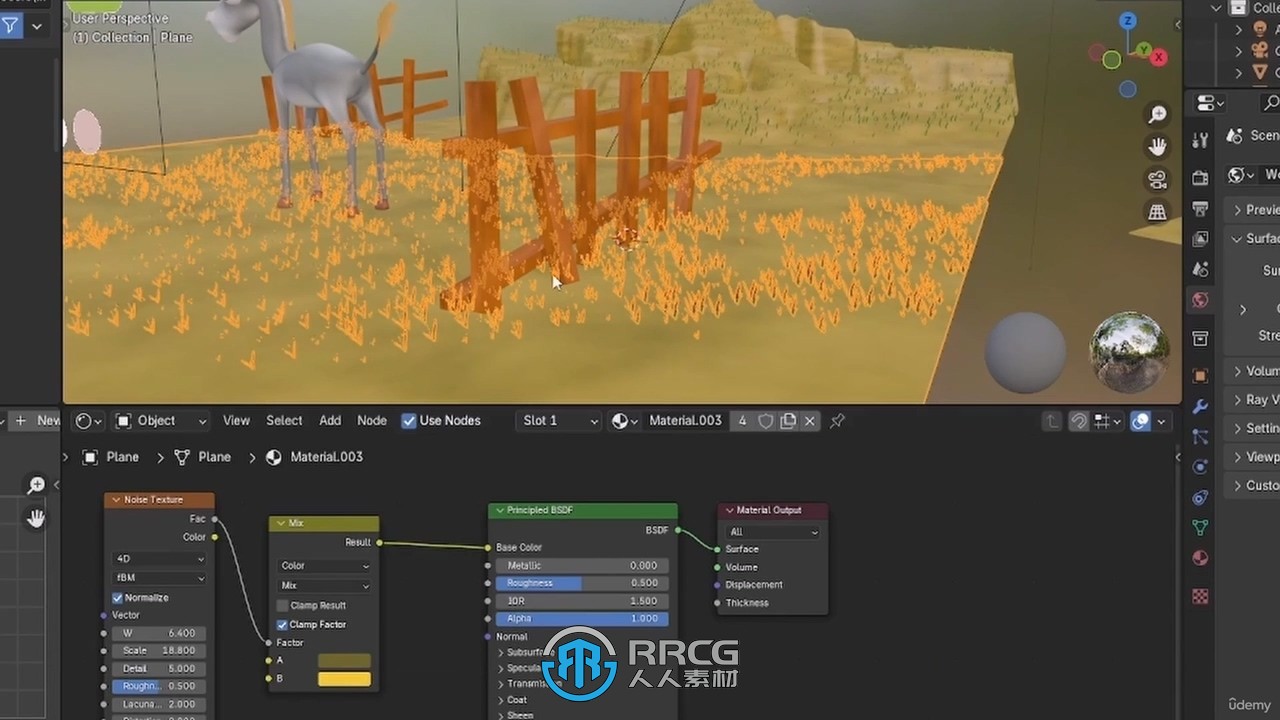This screenshot has width=1280, height=720.
Task: Click the viewport pan hand icon
Action: [x=1158, y=147]
